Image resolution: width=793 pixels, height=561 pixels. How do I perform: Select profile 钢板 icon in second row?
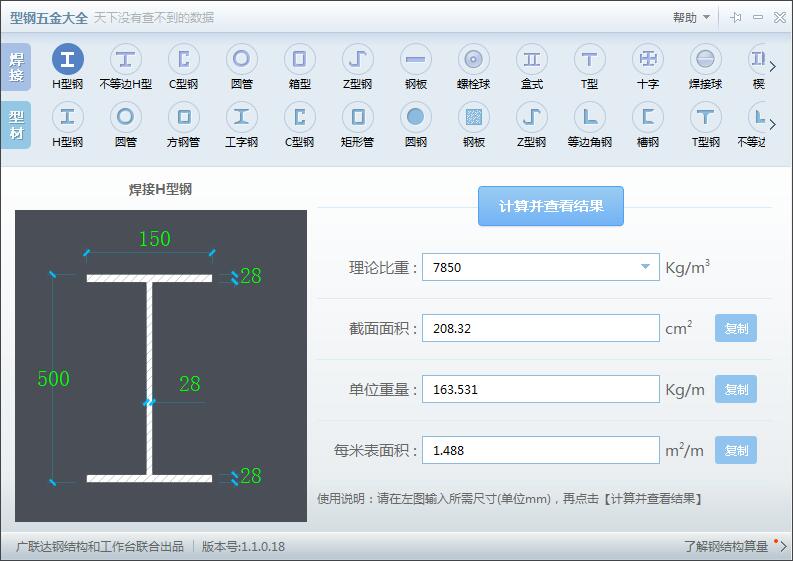[473, 117]
